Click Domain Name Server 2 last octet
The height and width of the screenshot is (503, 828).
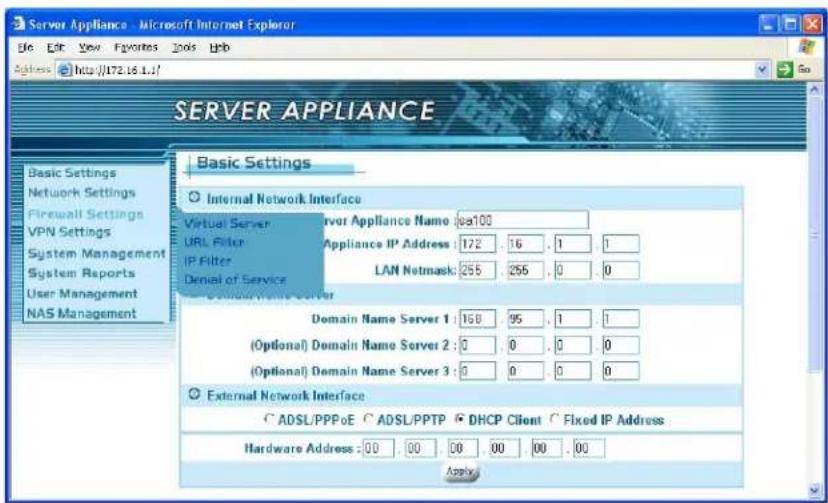pyautogui.click(x=620, y=345)
